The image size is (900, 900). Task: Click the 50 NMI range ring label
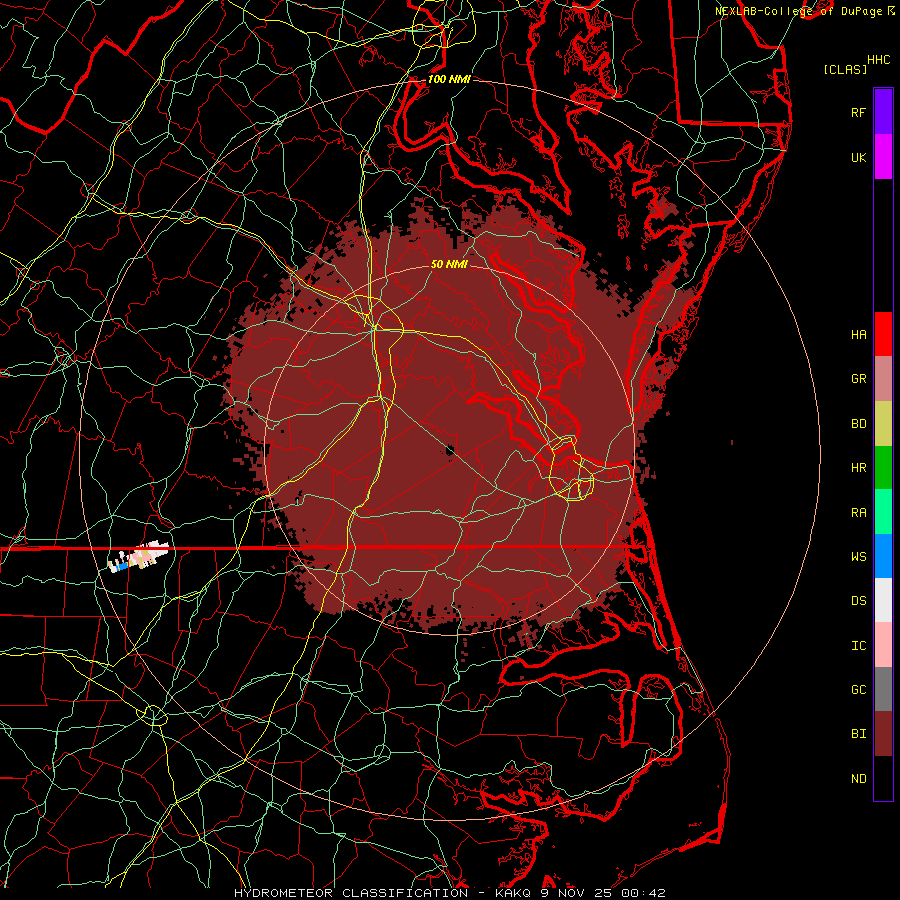point(449,264)
